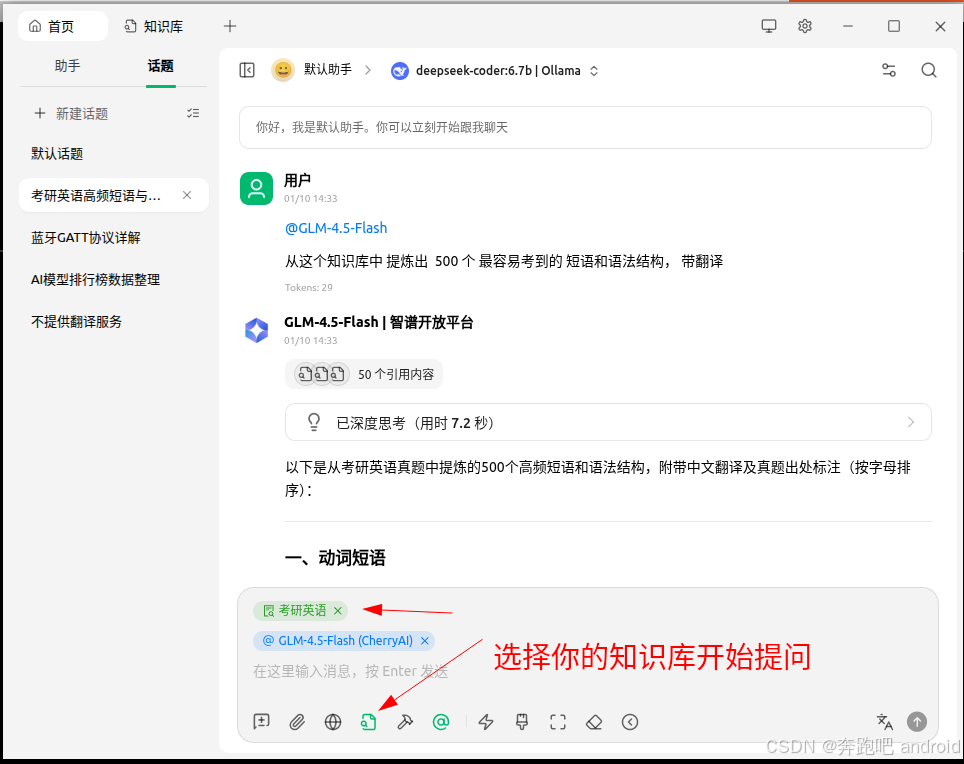
Task: Expand the deepseek-coder model selector
Action: coord(593,70)
